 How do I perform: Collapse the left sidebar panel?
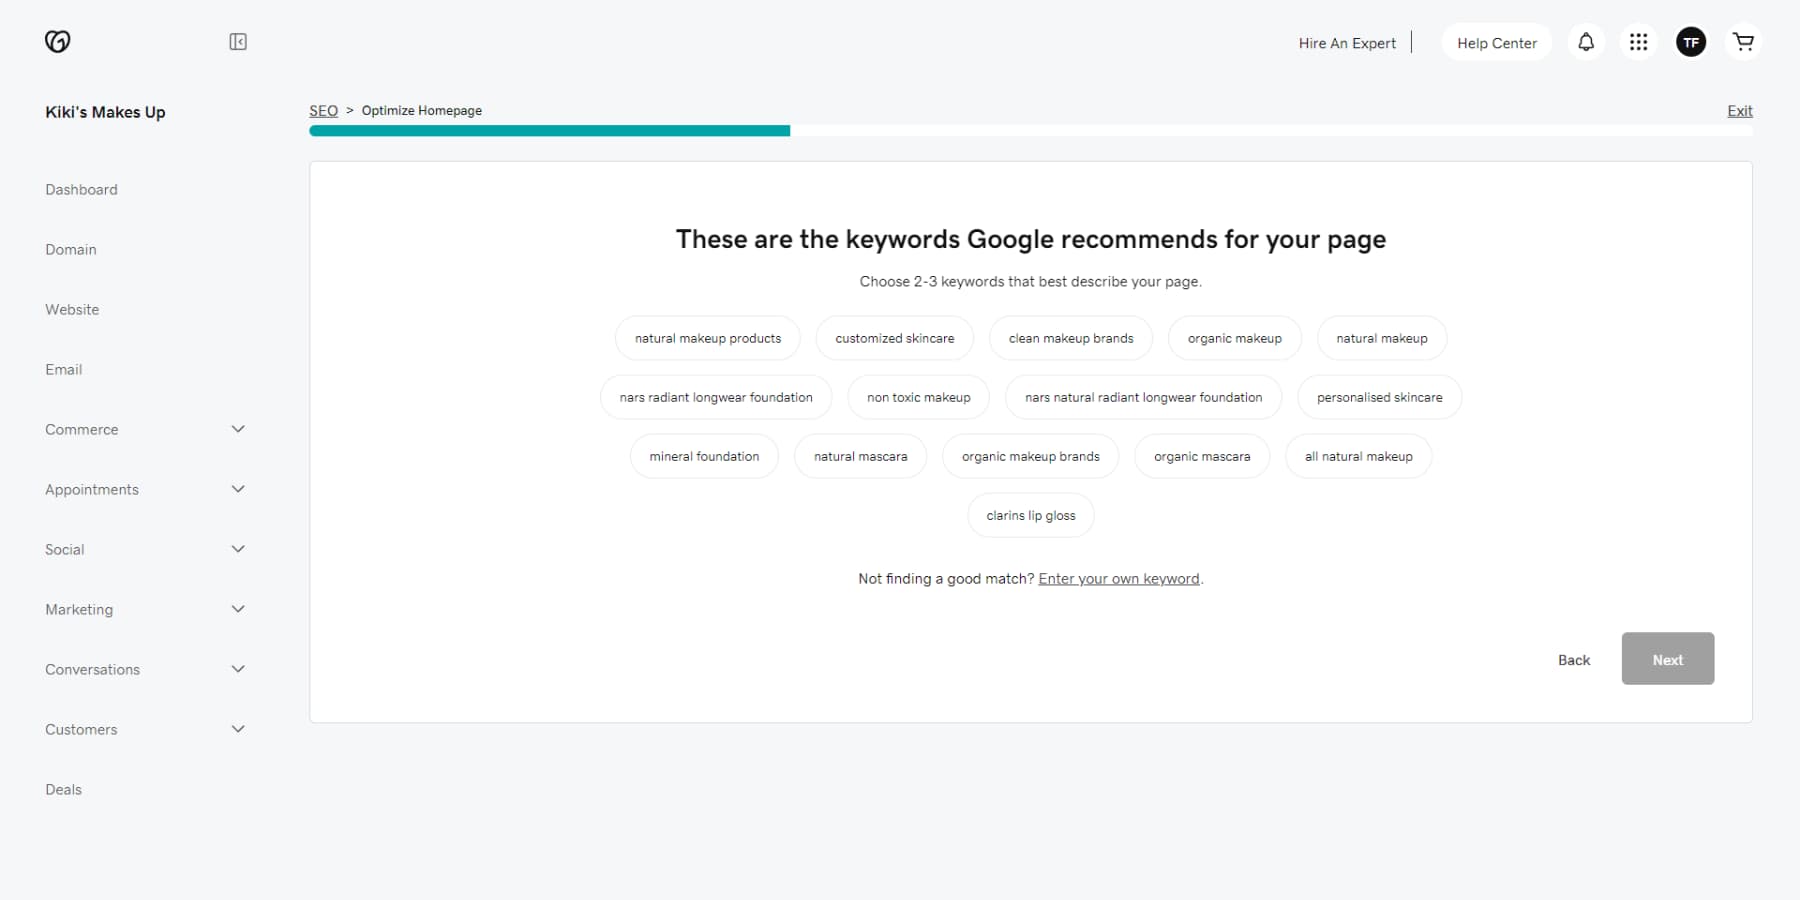point(237,41)
